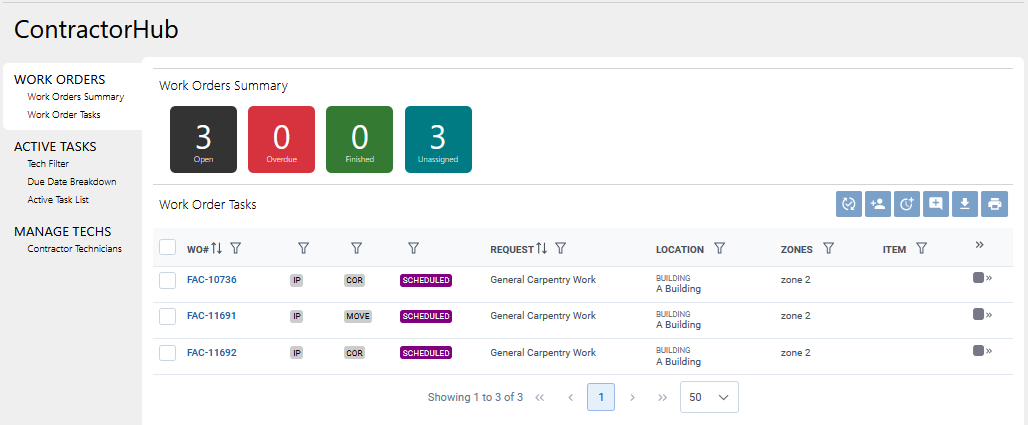
Task: Go to Tech Filter in sidebar
Action: point(48,164)
